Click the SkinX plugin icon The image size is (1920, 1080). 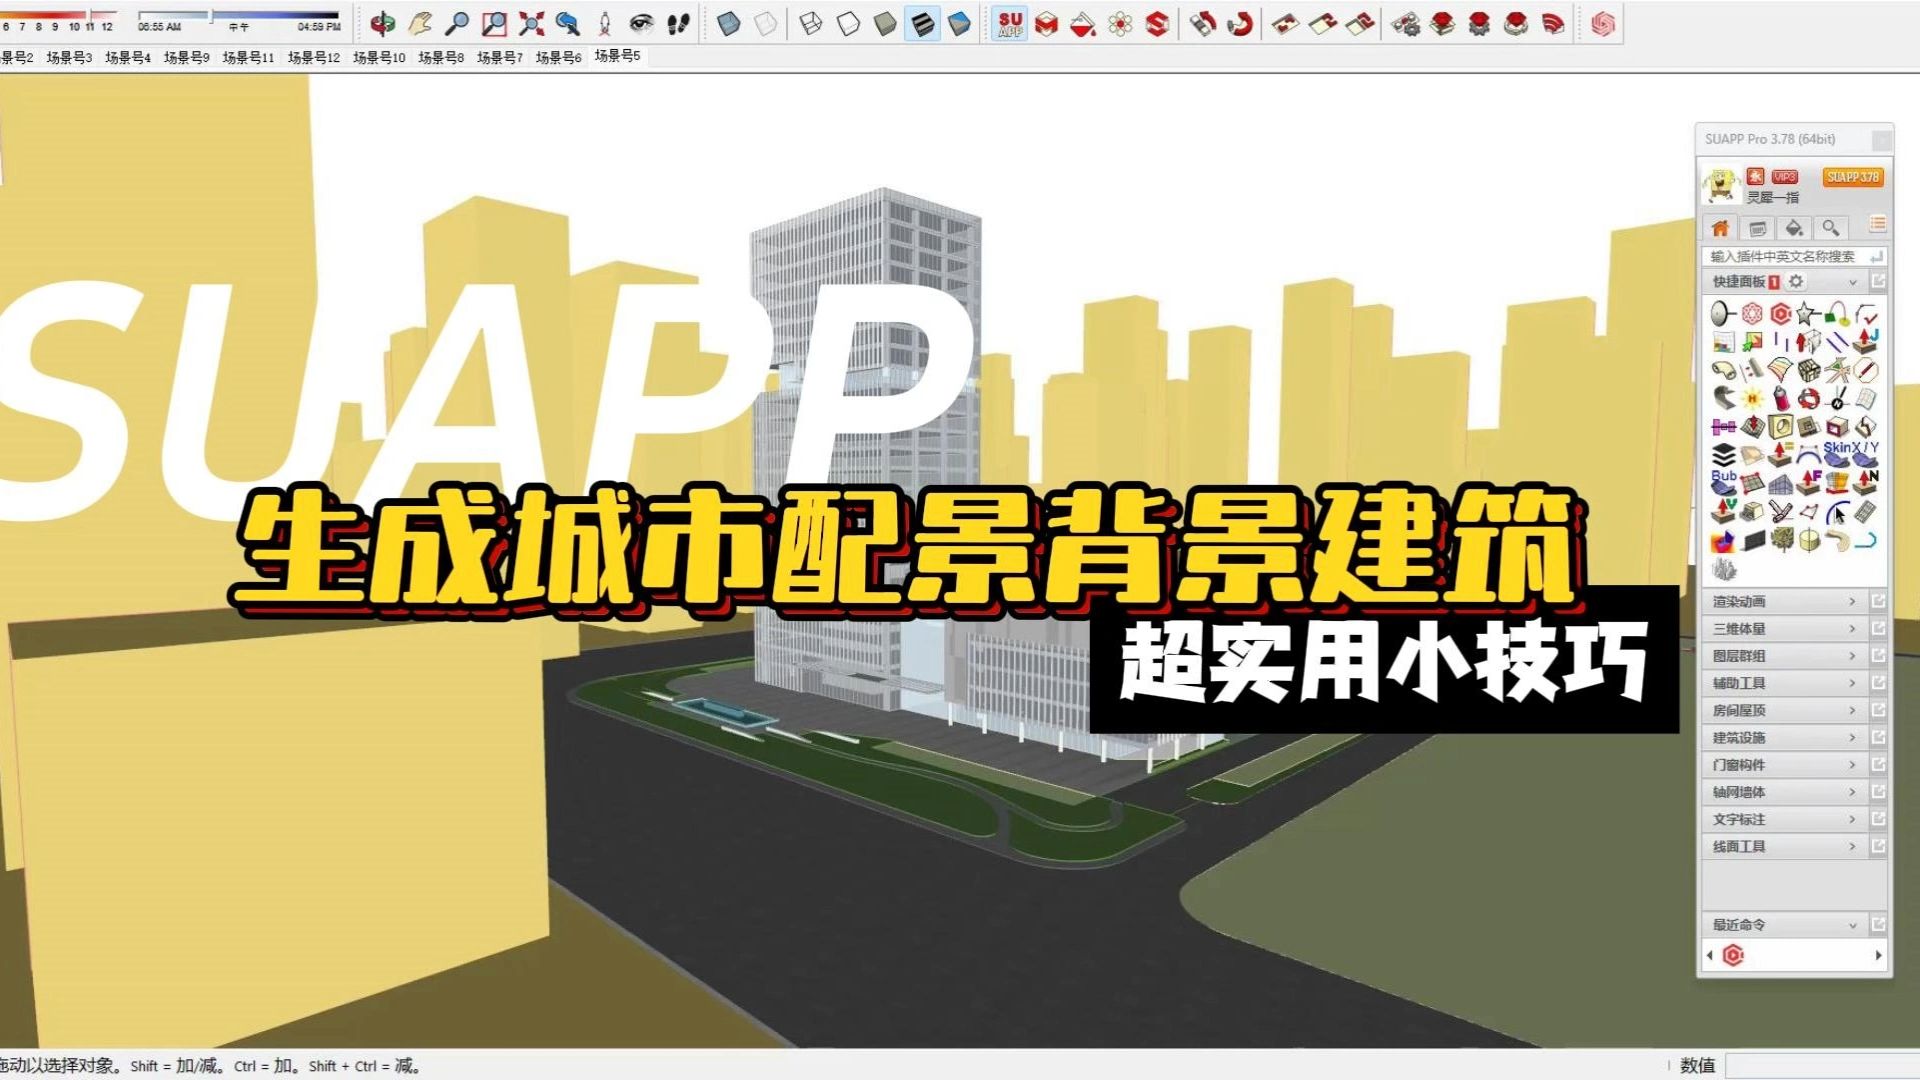[1838, 455]
